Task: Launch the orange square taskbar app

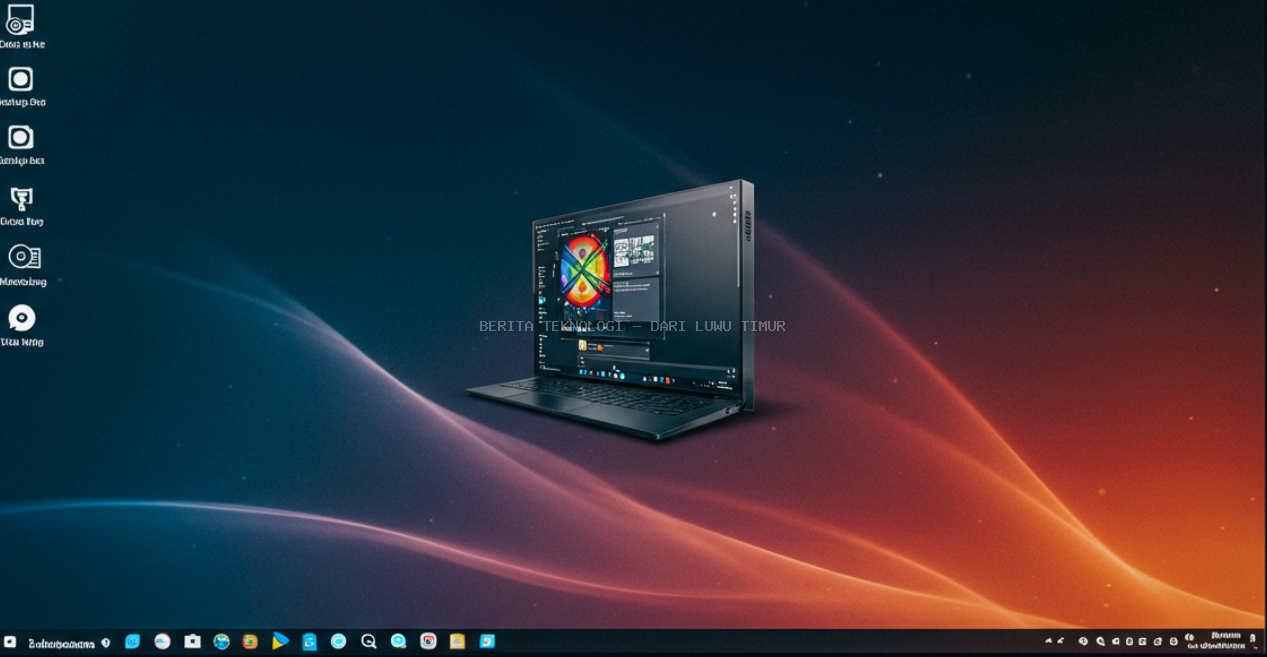Action: (x=250, y=642)
